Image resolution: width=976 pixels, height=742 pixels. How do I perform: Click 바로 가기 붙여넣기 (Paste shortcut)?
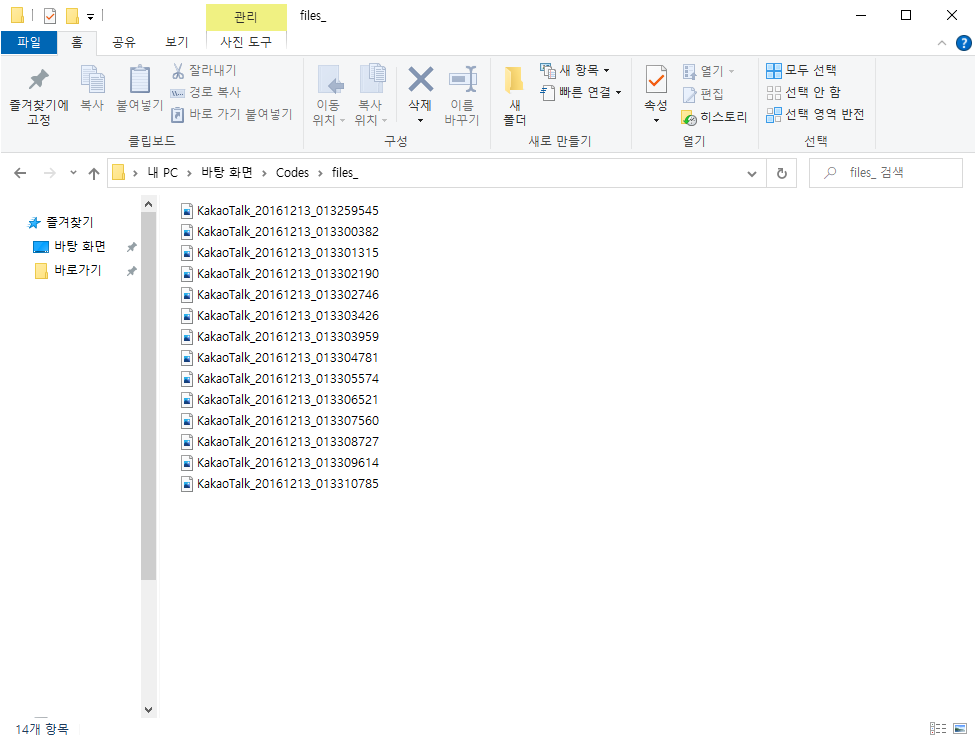[x=231, y=114]
